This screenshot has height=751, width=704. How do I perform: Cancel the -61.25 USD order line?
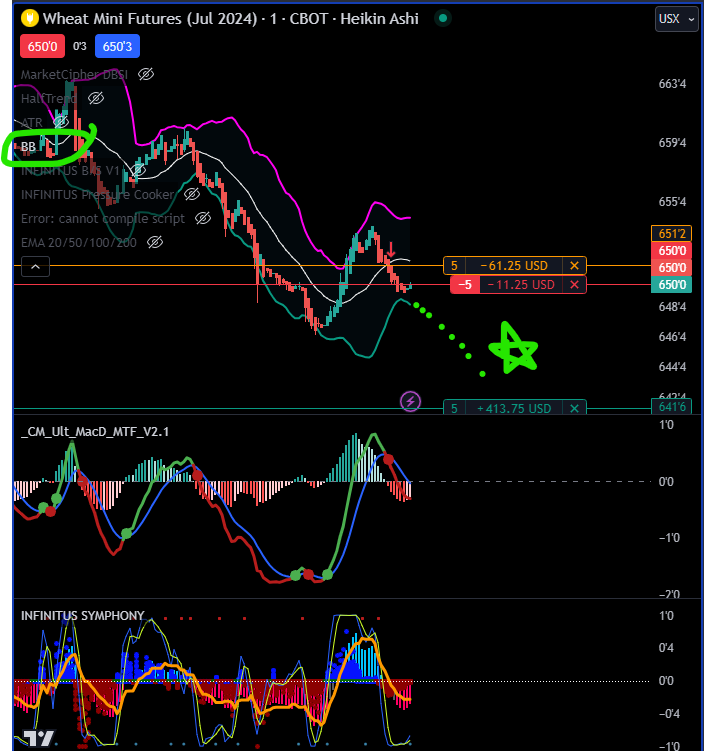[x=574, y=265]
